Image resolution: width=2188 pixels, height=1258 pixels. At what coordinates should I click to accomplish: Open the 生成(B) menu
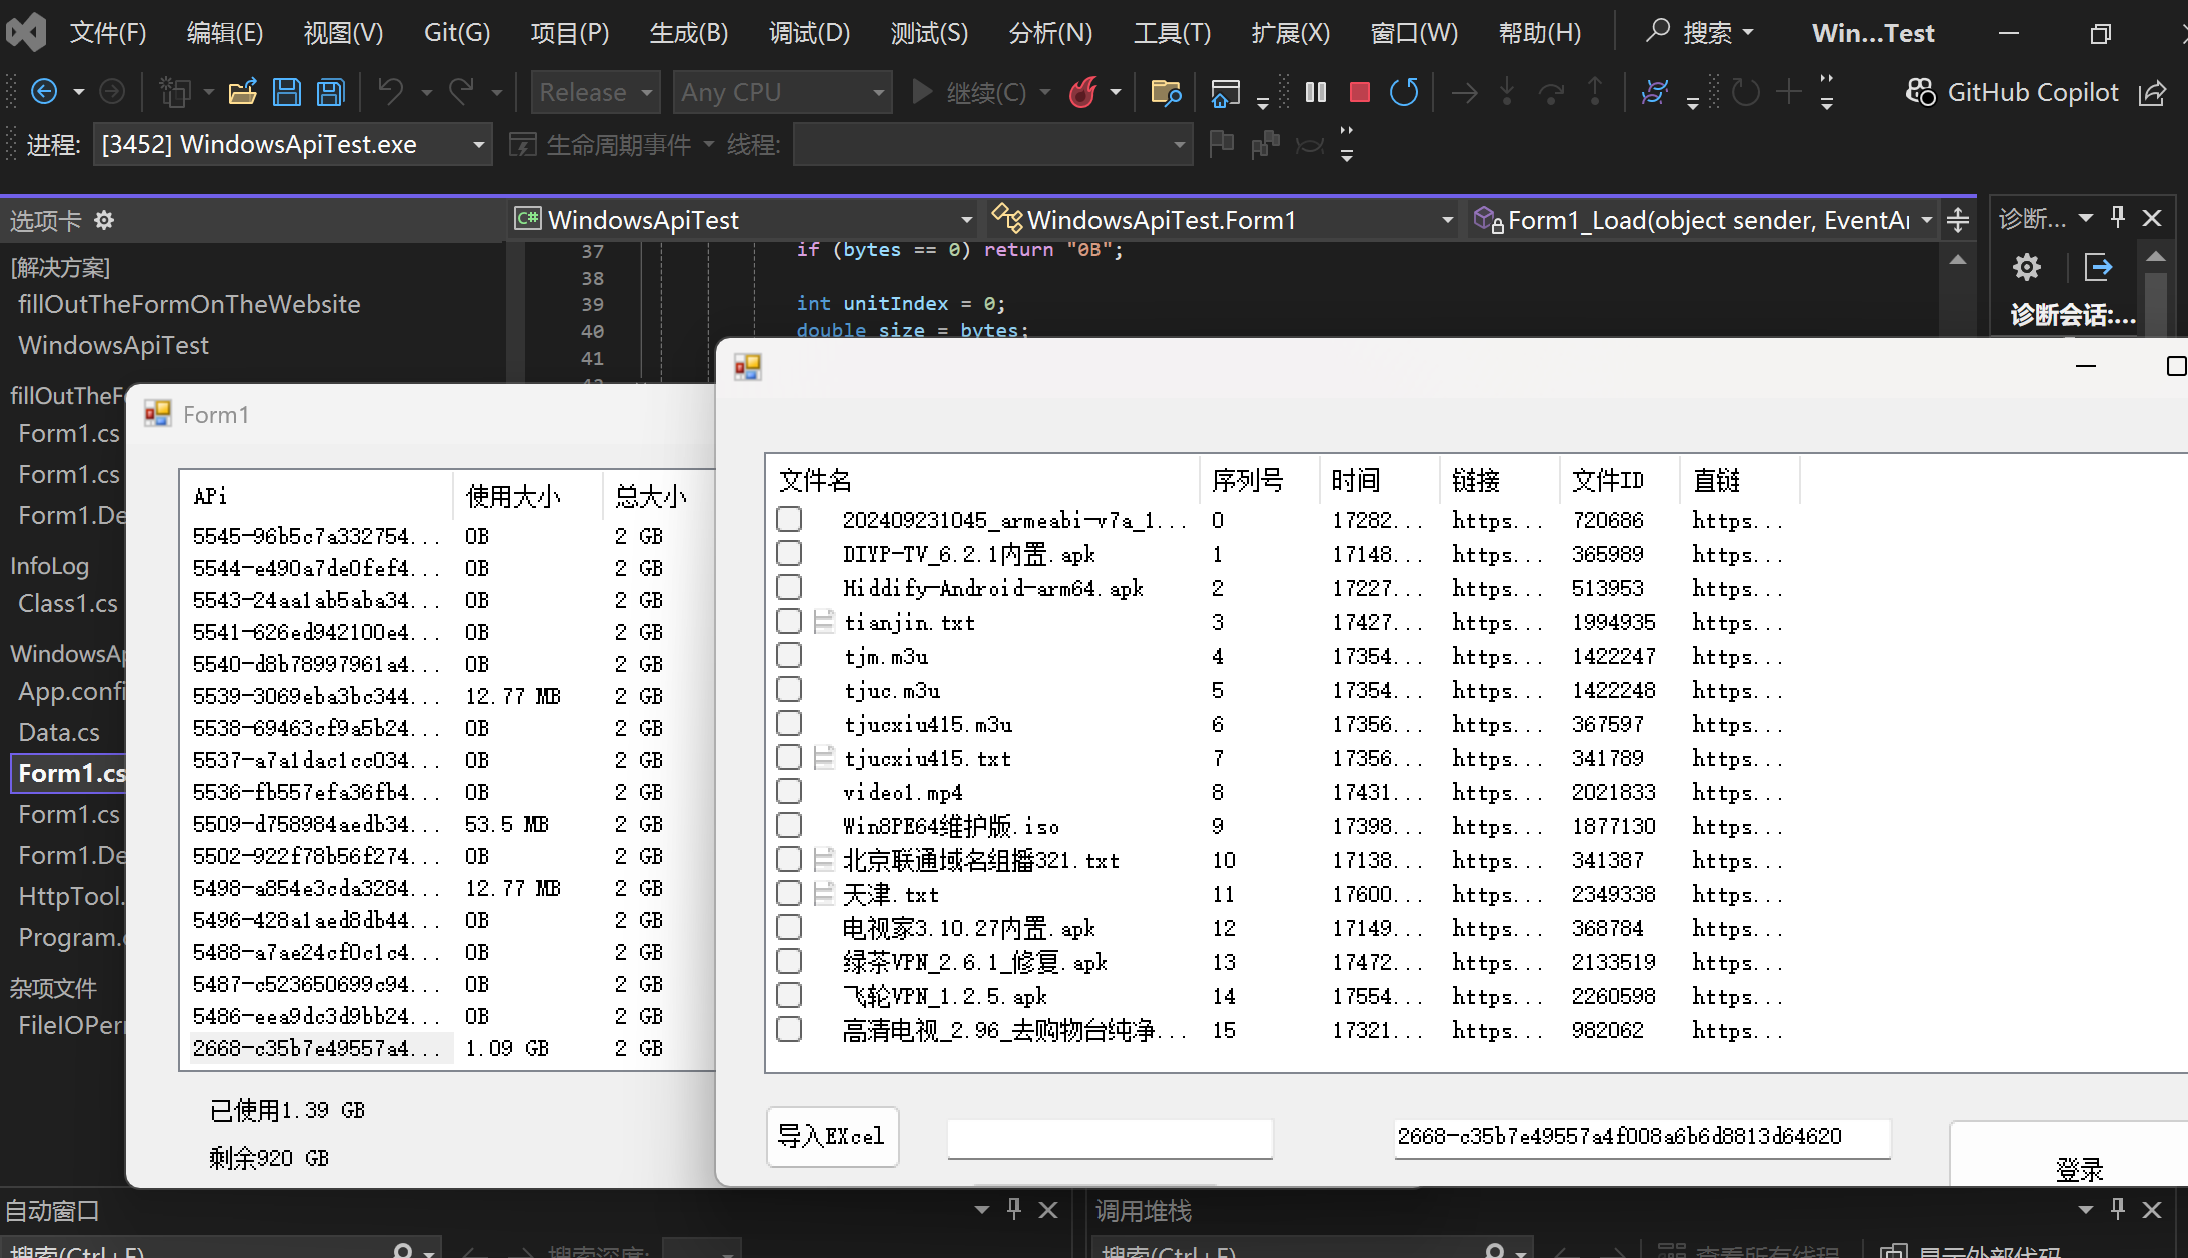pyautogui.click(x=688, y=33)
